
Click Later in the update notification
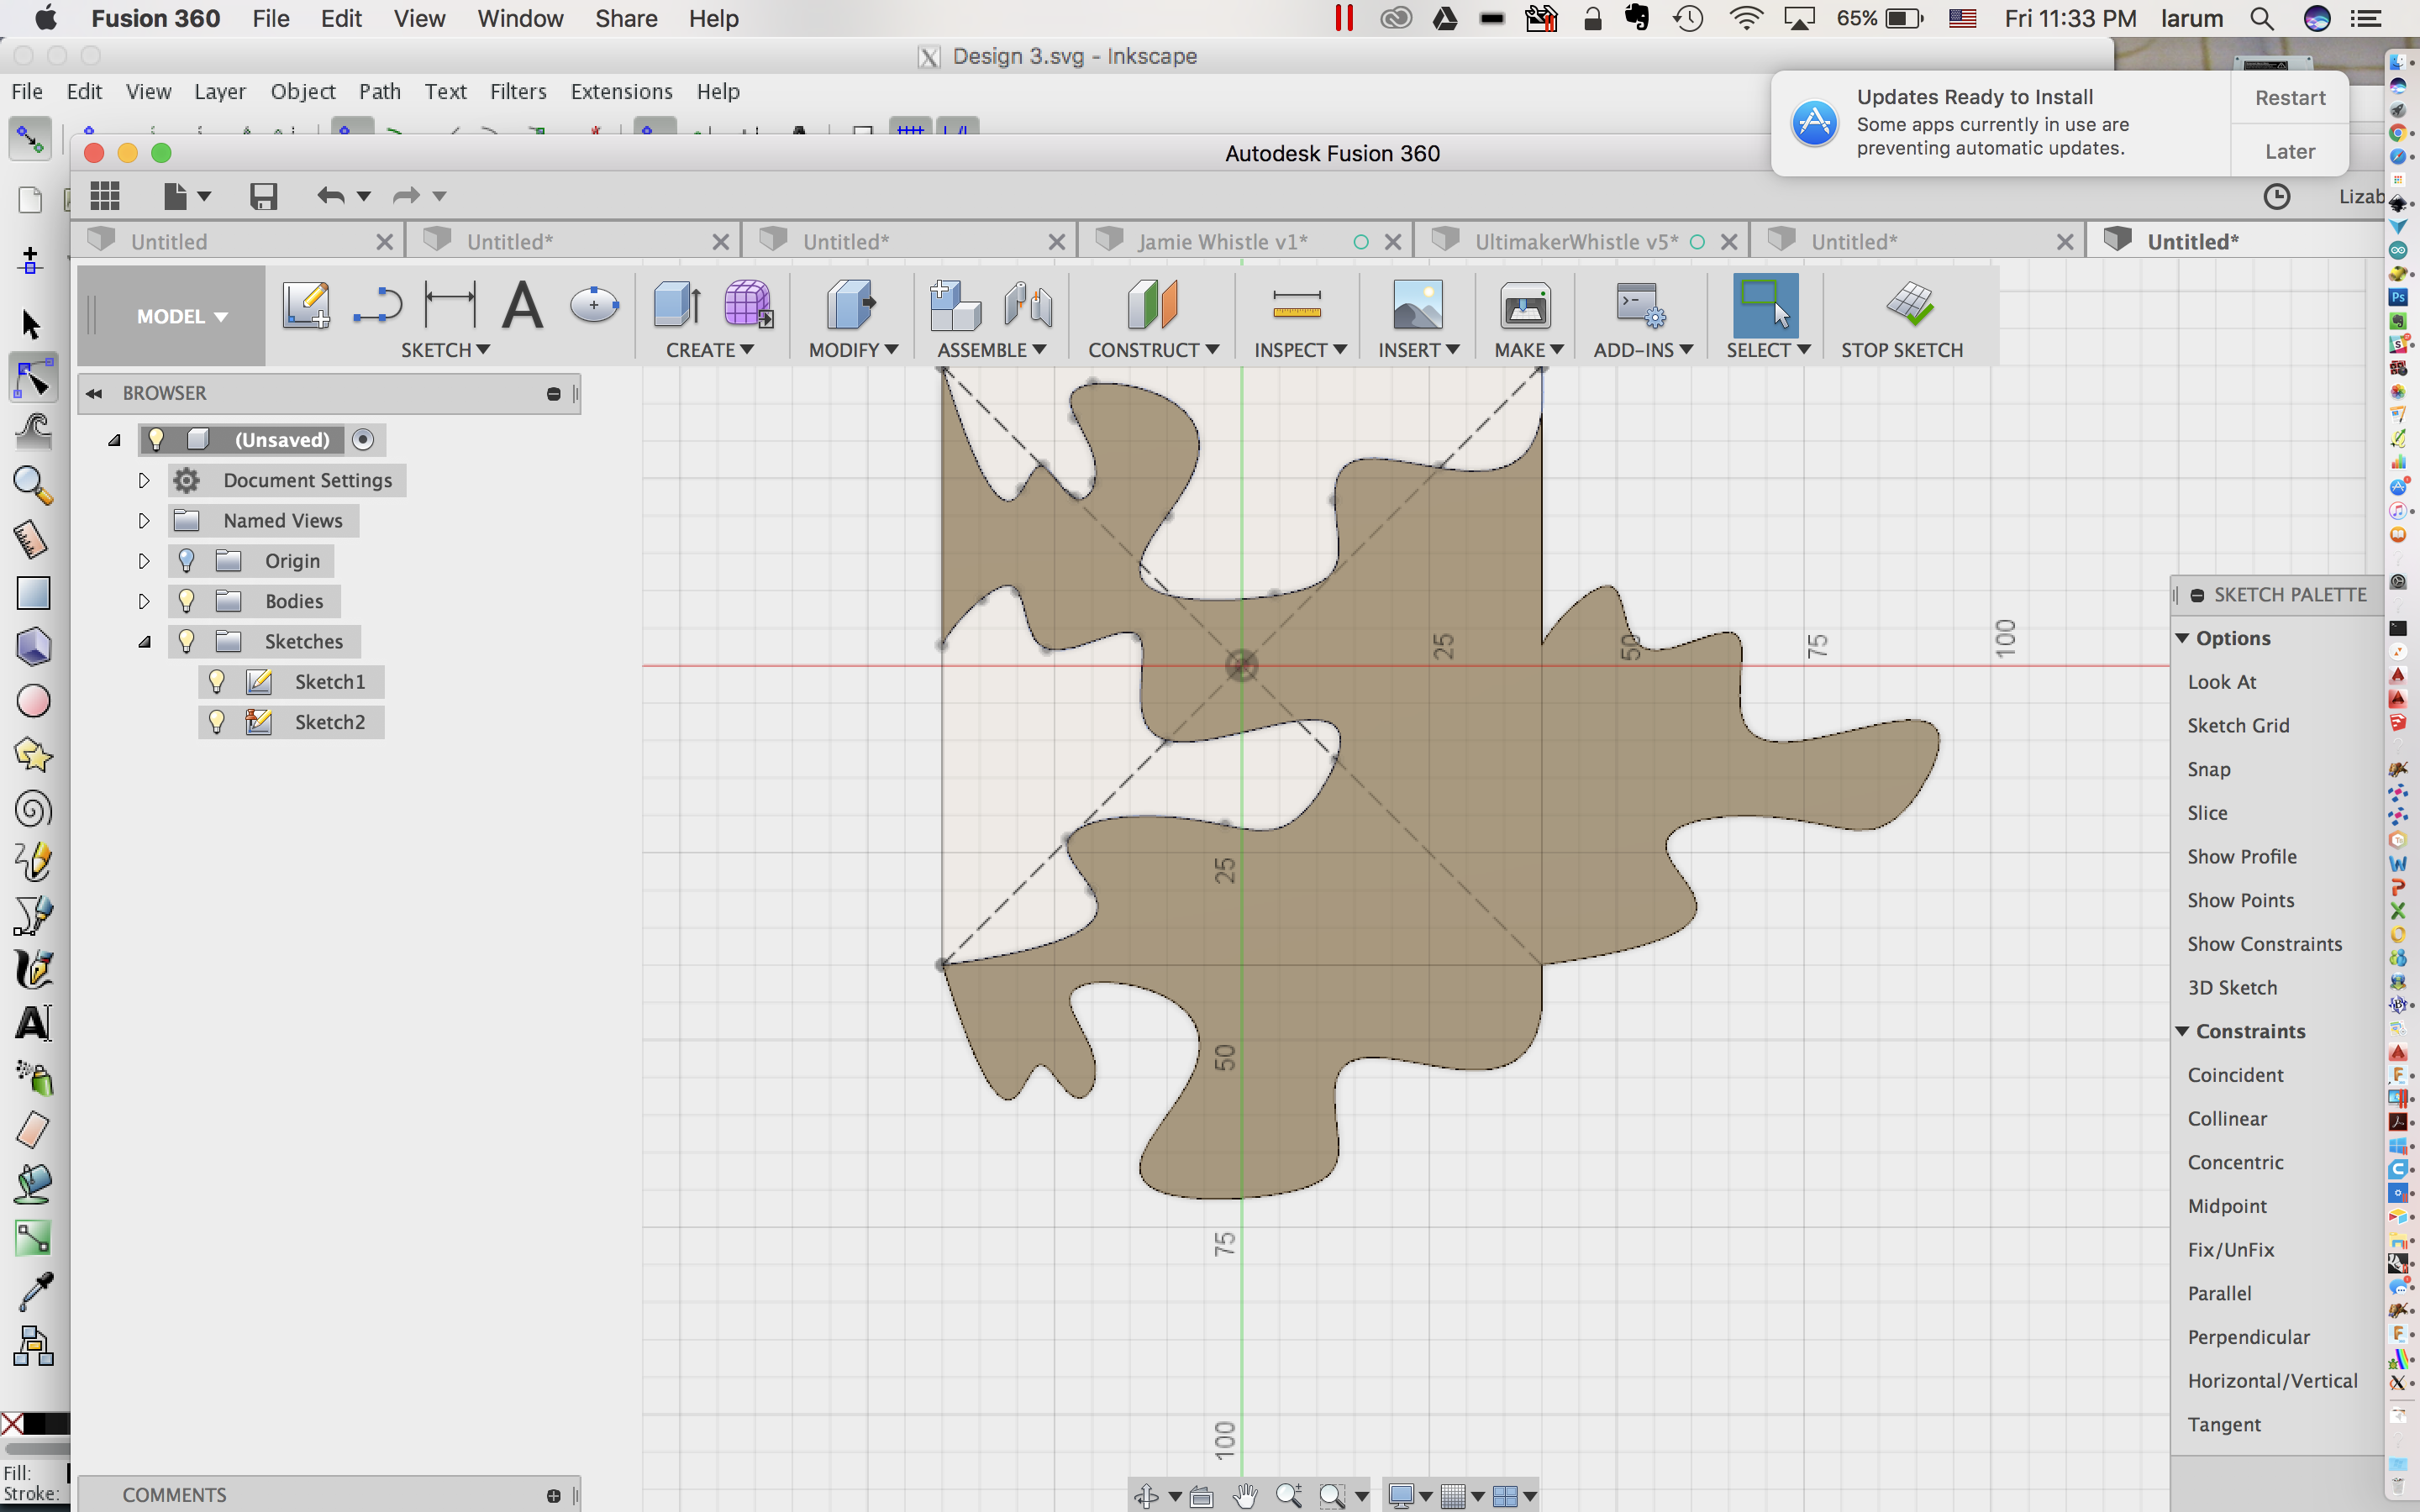coord(2290,151)
